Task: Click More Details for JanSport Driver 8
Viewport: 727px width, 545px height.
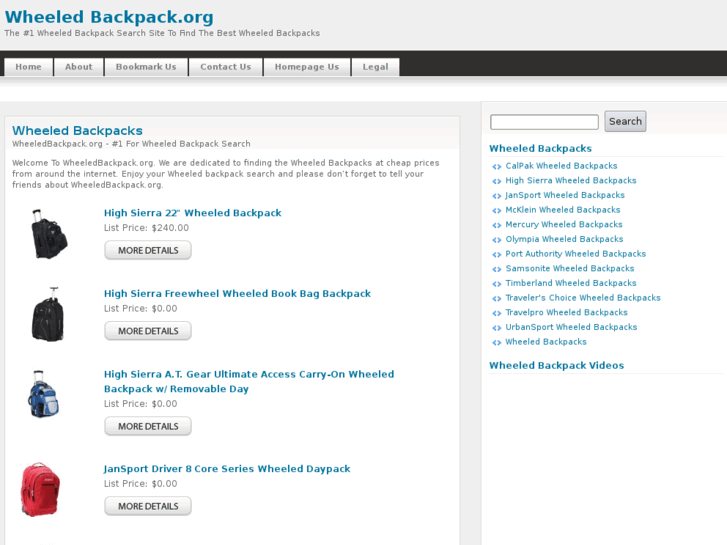Action: [148, 506]
